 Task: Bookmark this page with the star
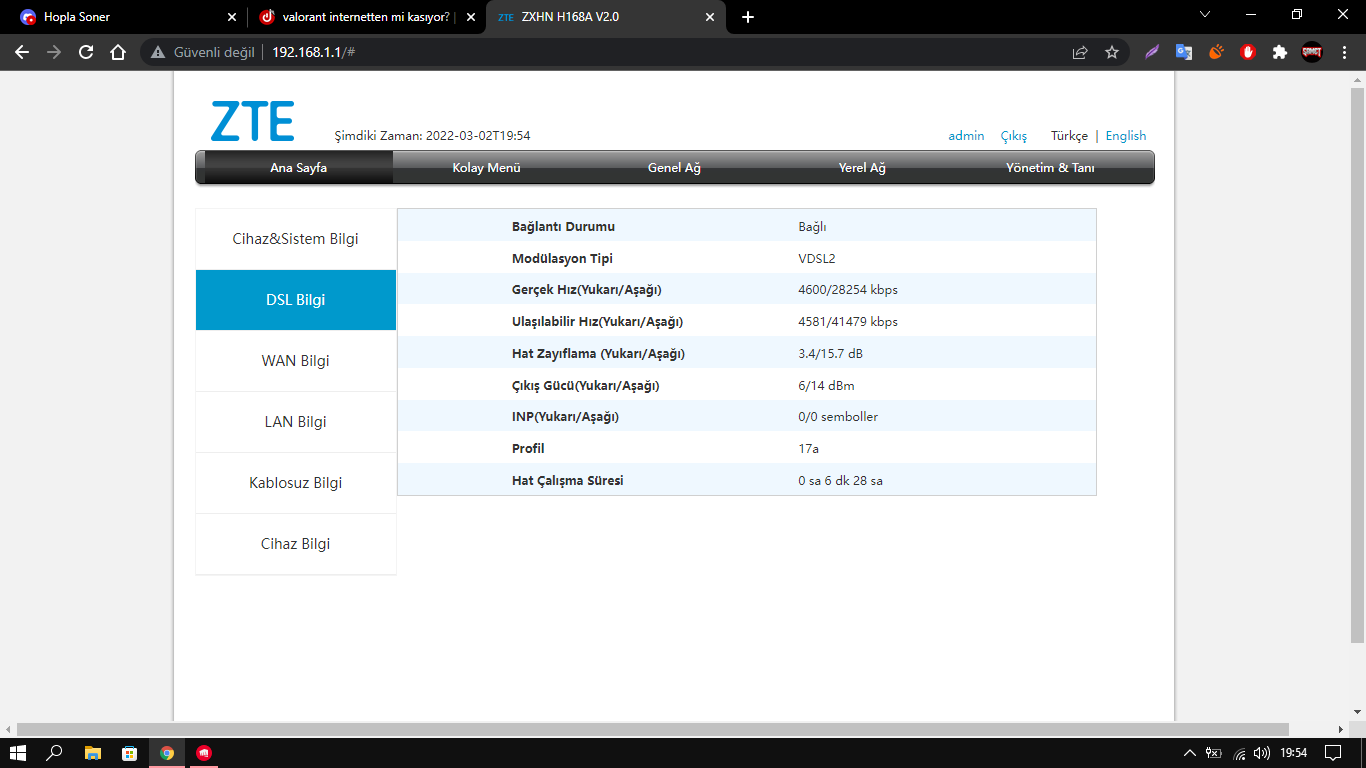[x=1112, y=52]
